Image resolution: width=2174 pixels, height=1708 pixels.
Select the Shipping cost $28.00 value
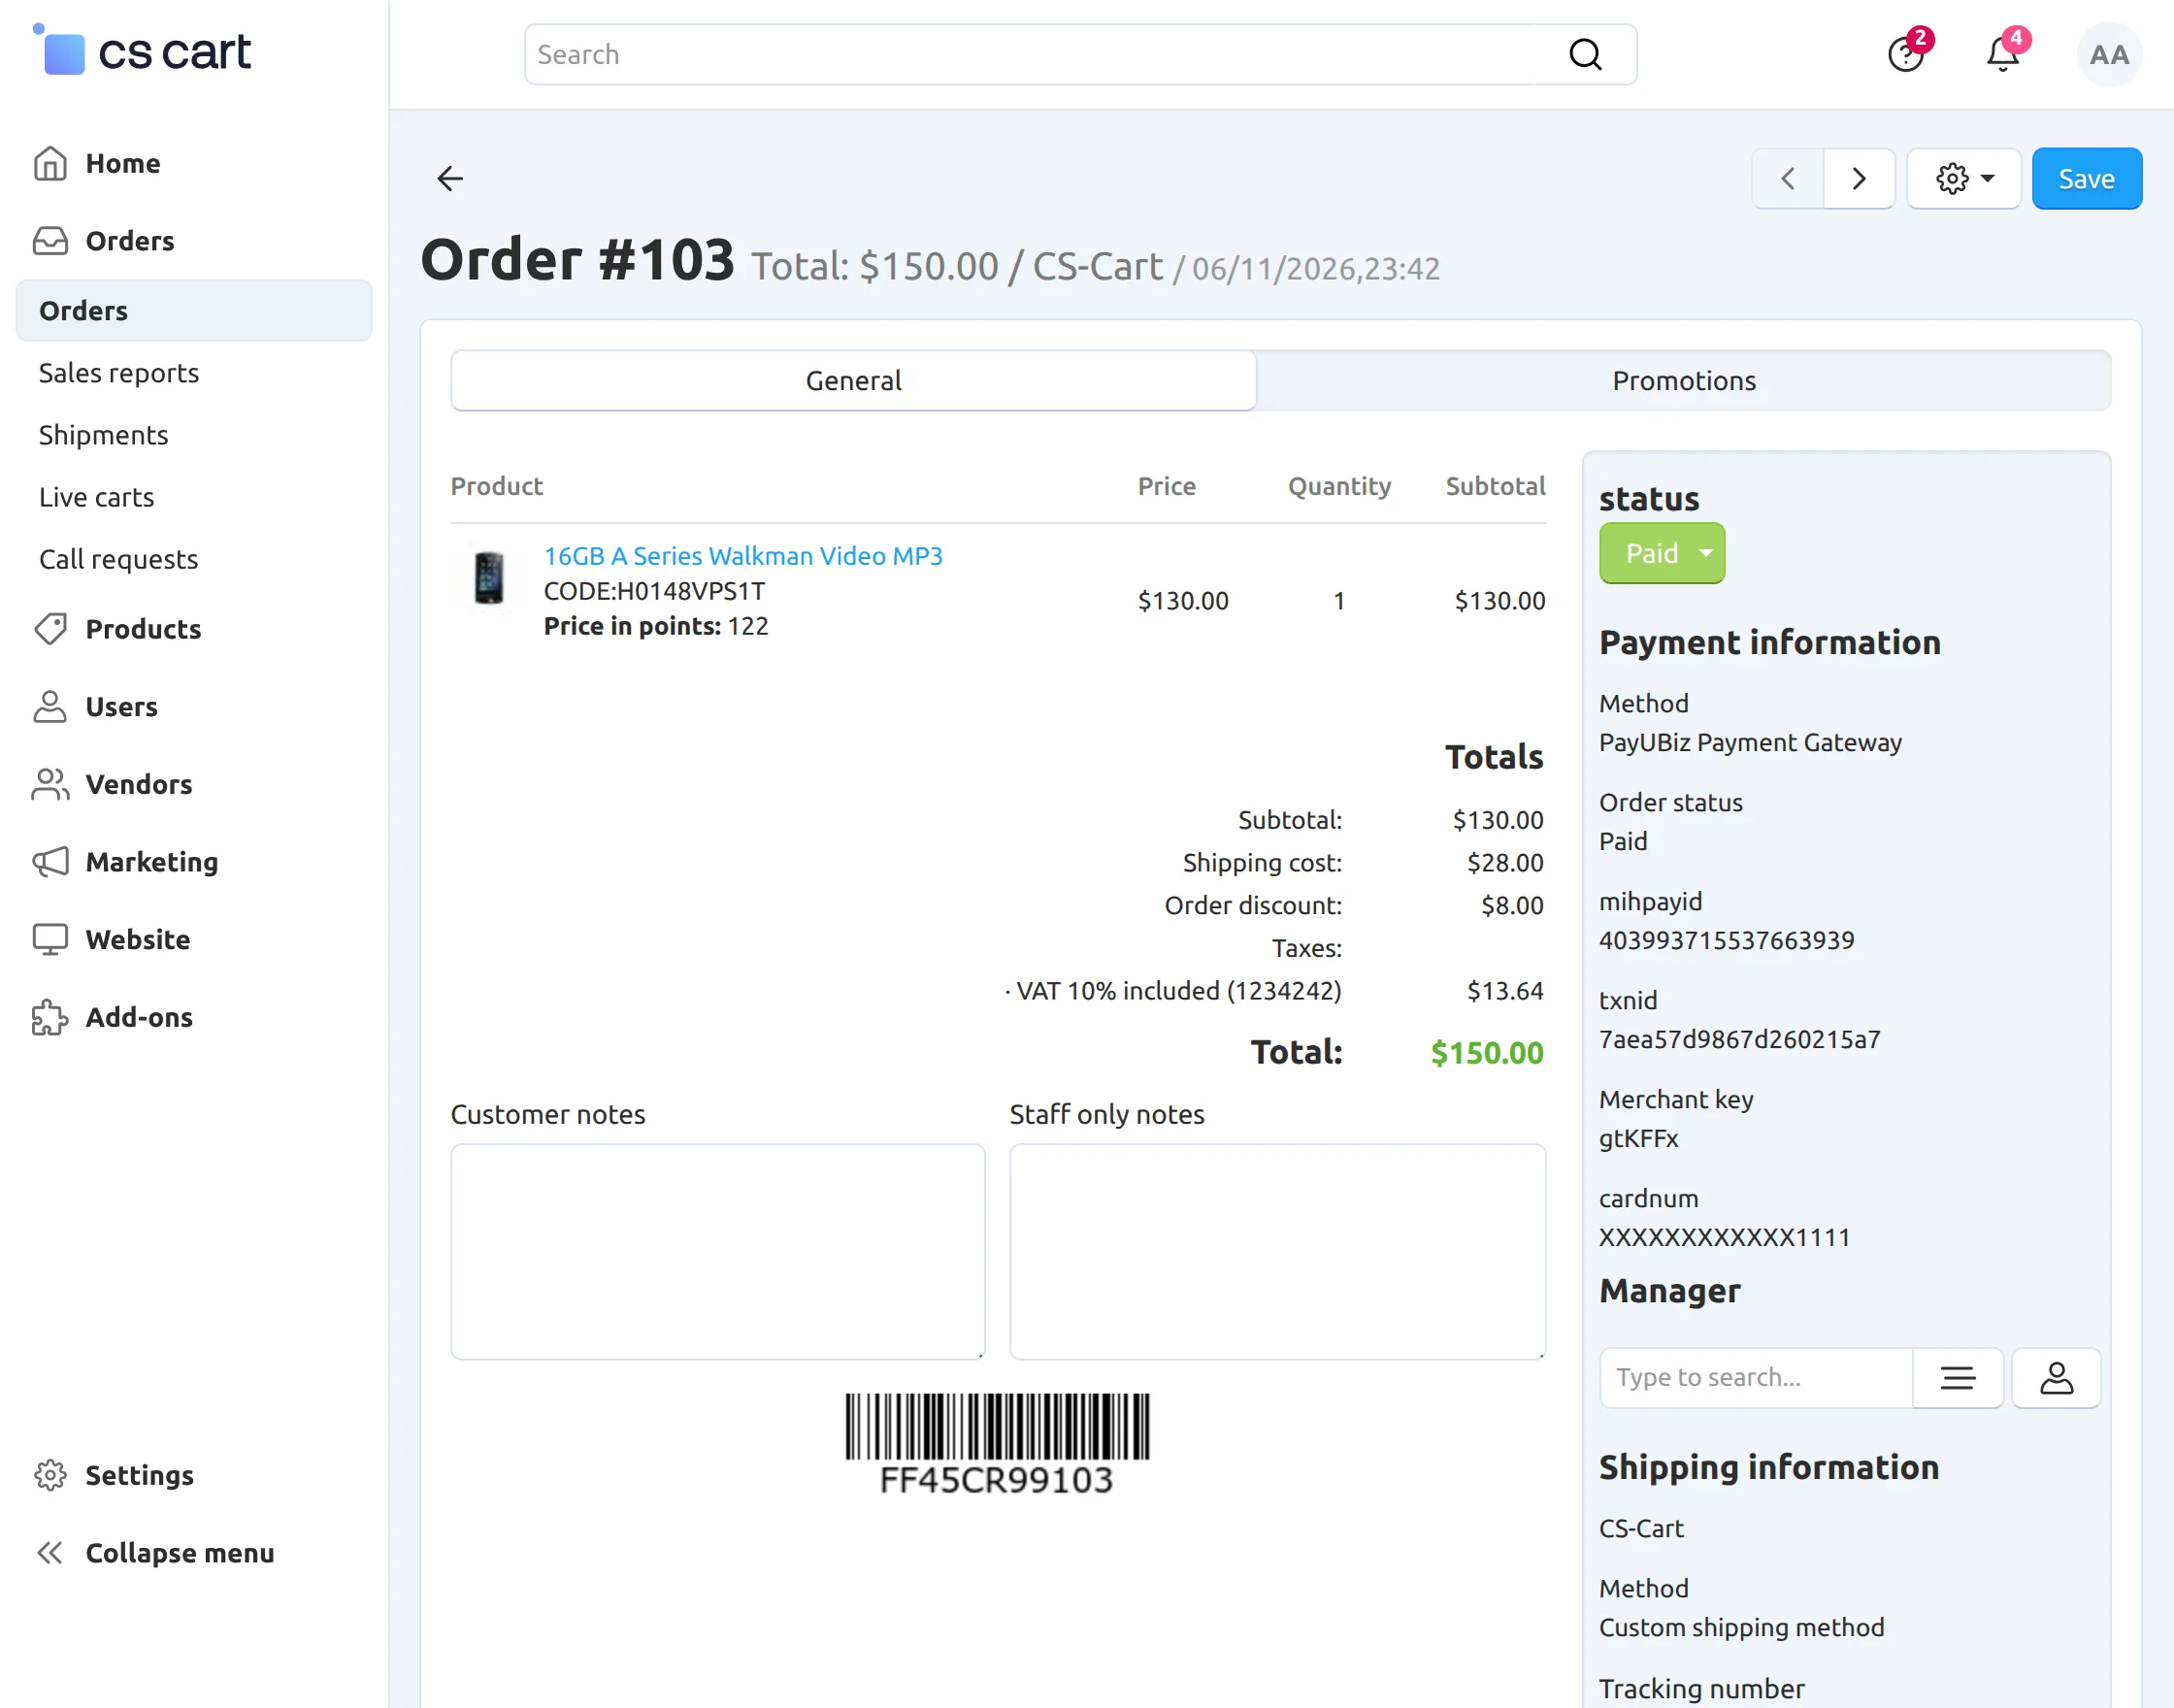1505,863
